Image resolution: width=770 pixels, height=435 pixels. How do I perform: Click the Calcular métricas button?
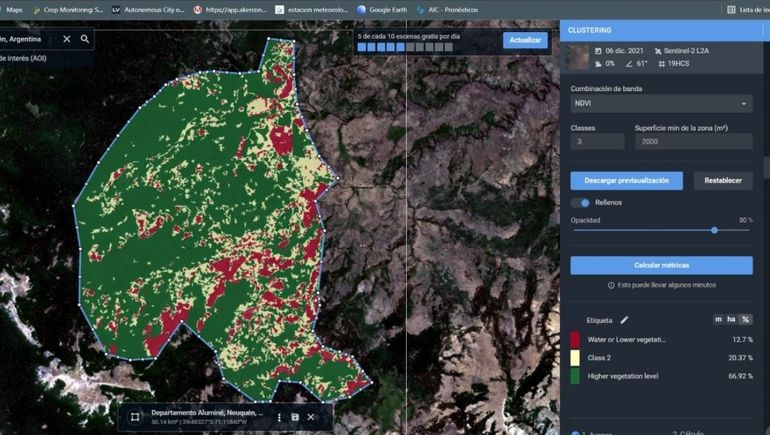click(x=661, y=265)
